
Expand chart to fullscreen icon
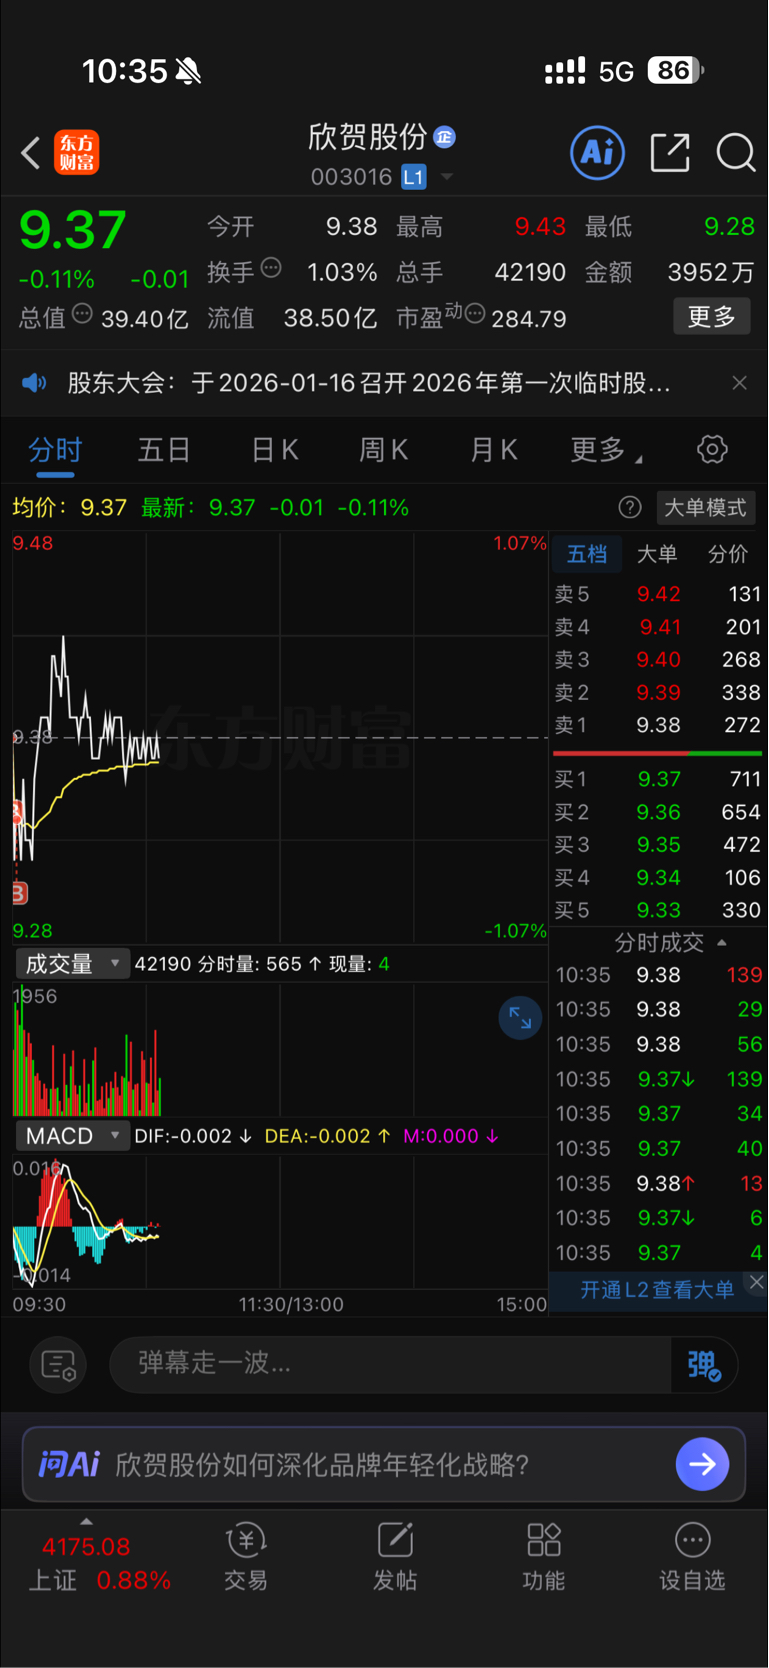coord(520,1018)
